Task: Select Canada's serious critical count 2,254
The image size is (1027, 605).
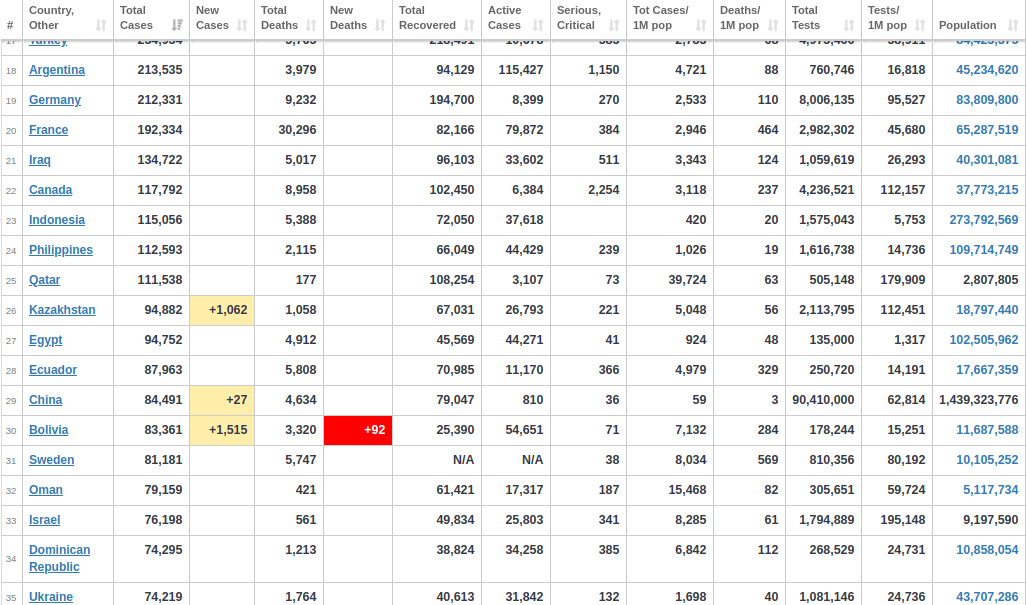Action: (603, 191)
